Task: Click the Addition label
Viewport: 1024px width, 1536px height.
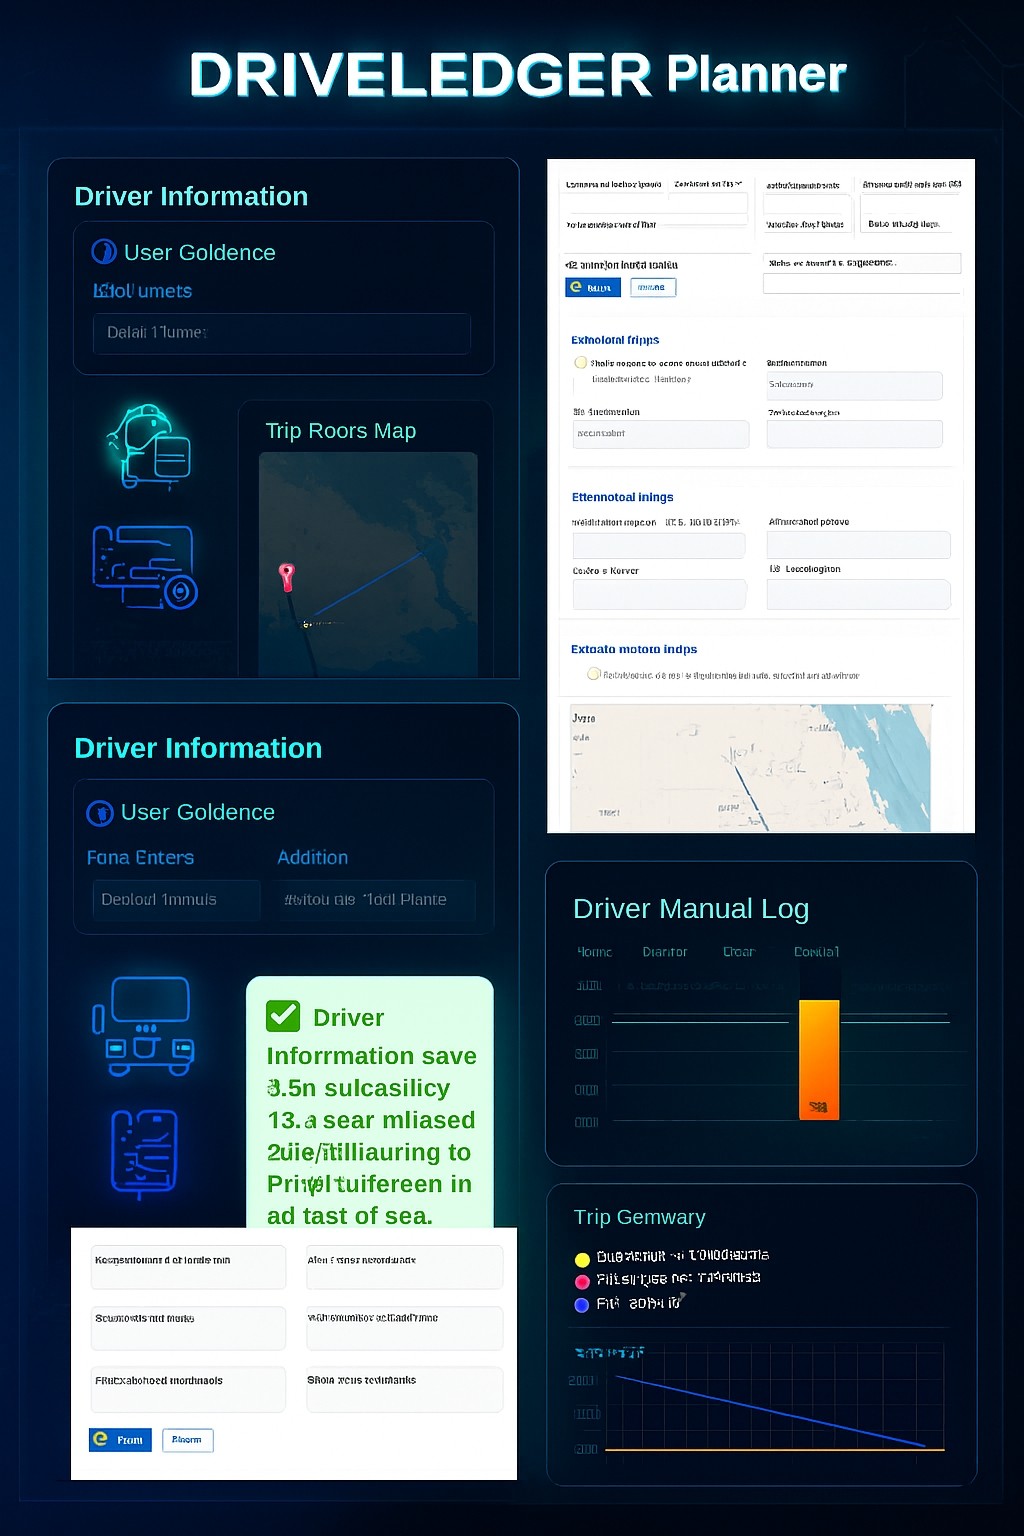Action: click(313, 857)
